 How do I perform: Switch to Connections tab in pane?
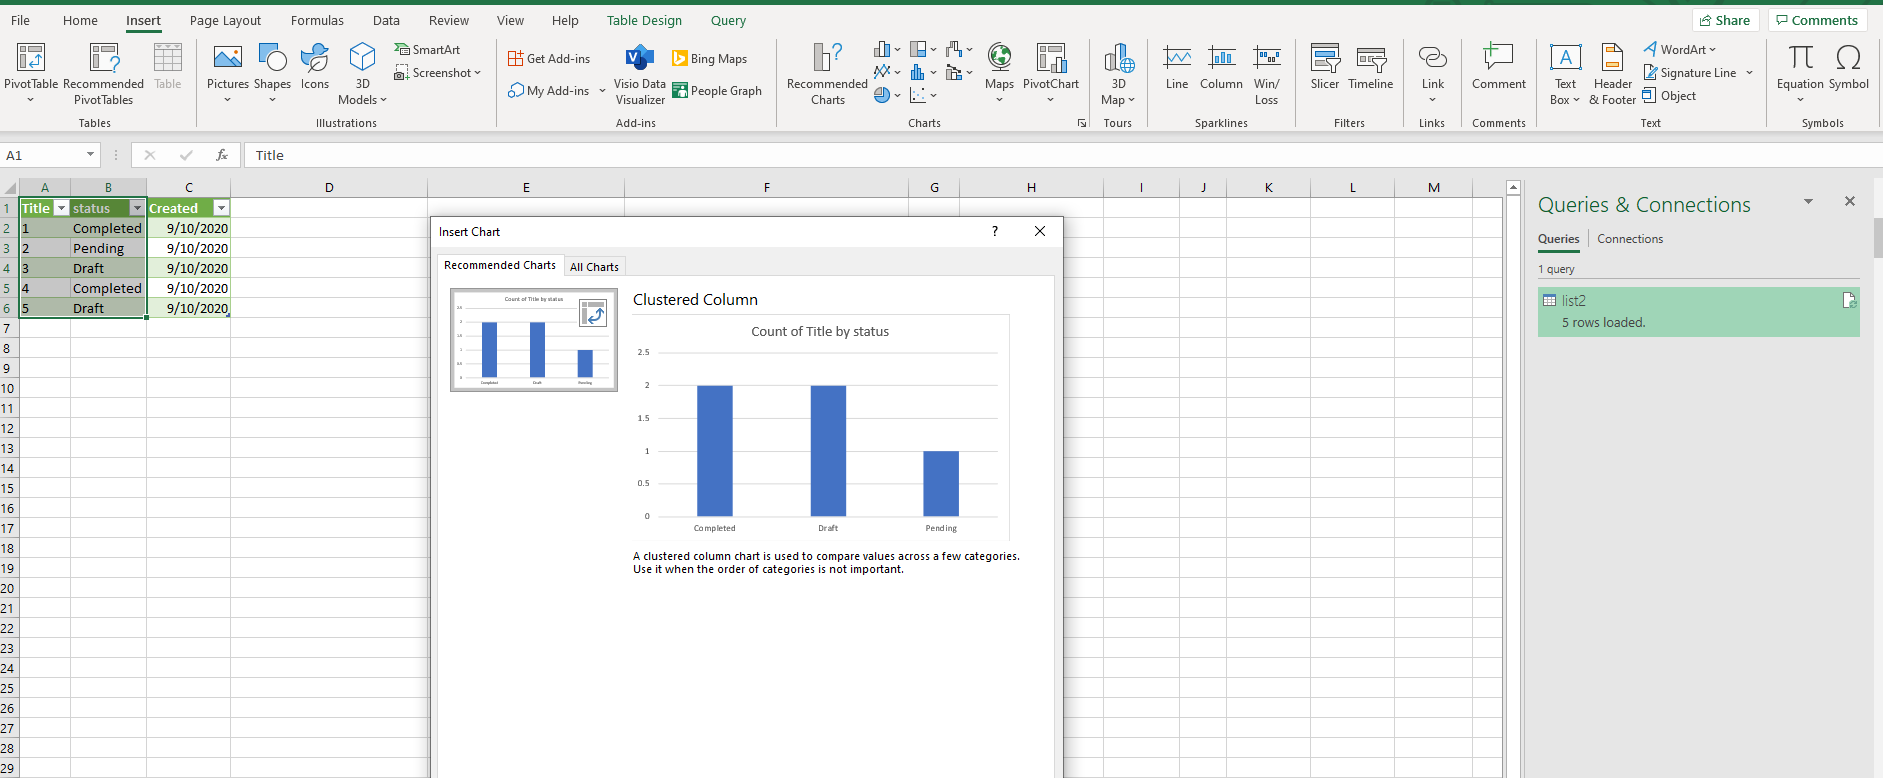click(1630, 239)
